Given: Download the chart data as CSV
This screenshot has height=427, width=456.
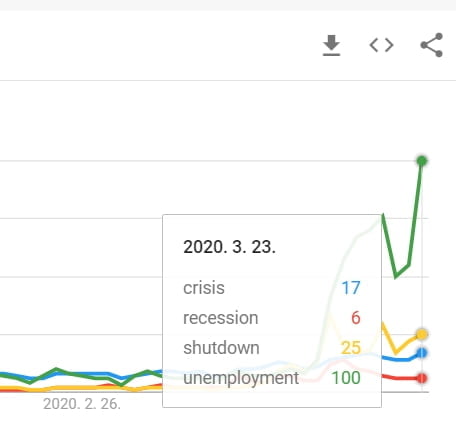Looking at the screenshot, I should click(x=331, y=45).
